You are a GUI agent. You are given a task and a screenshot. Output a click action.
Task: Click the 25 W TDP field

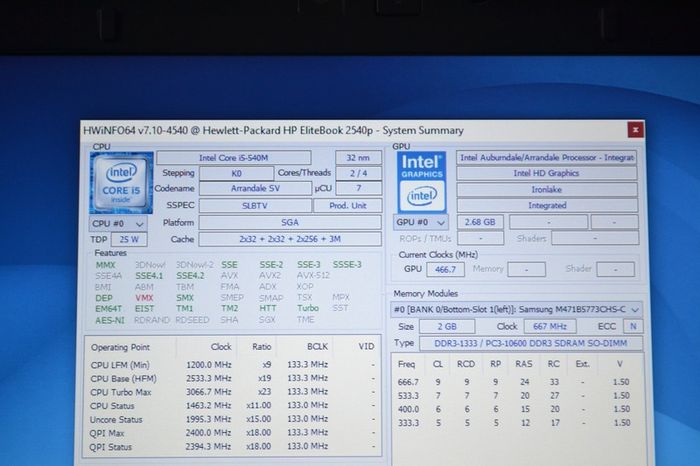coord(129,239)
